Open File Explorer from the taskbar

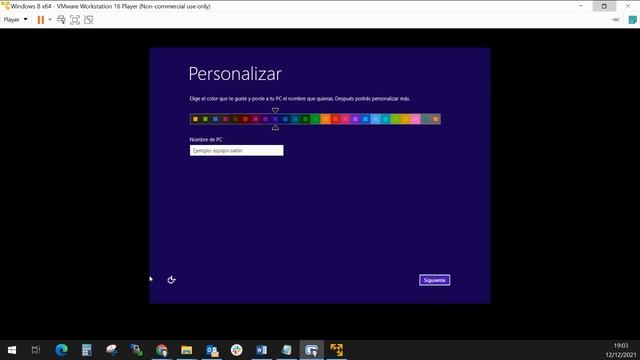[187, 350]
